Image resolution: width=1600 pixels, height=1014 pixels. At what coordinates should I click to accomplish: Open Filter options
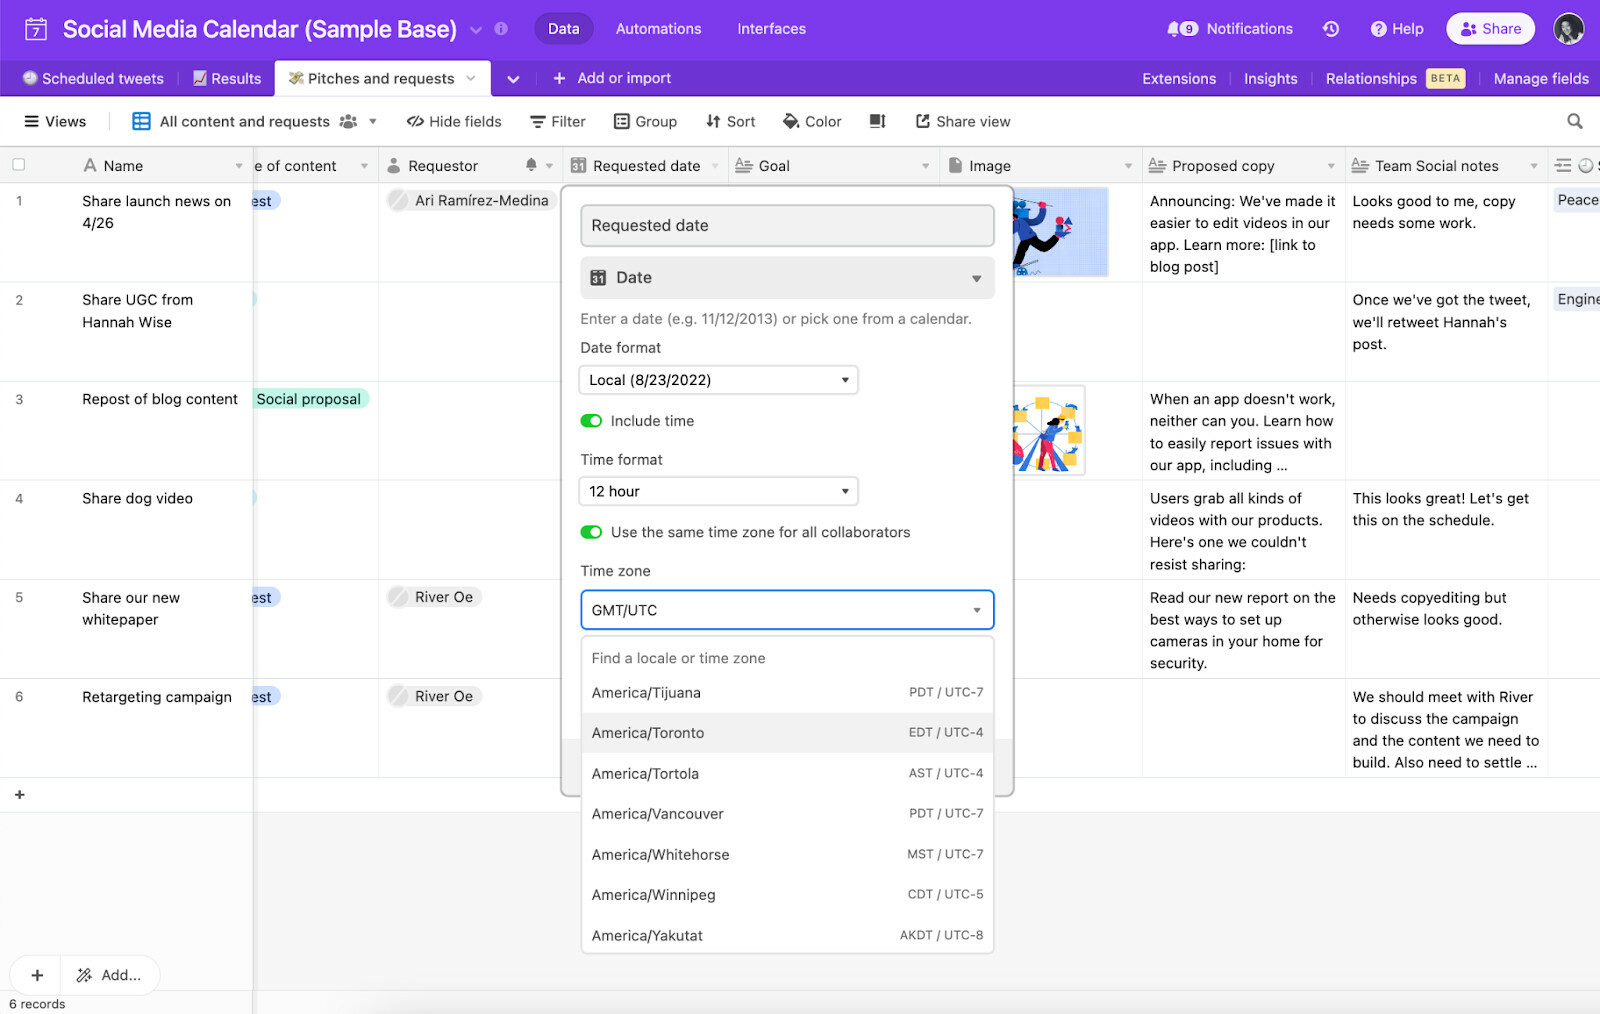pyautogui.click(x=558, y=121)
